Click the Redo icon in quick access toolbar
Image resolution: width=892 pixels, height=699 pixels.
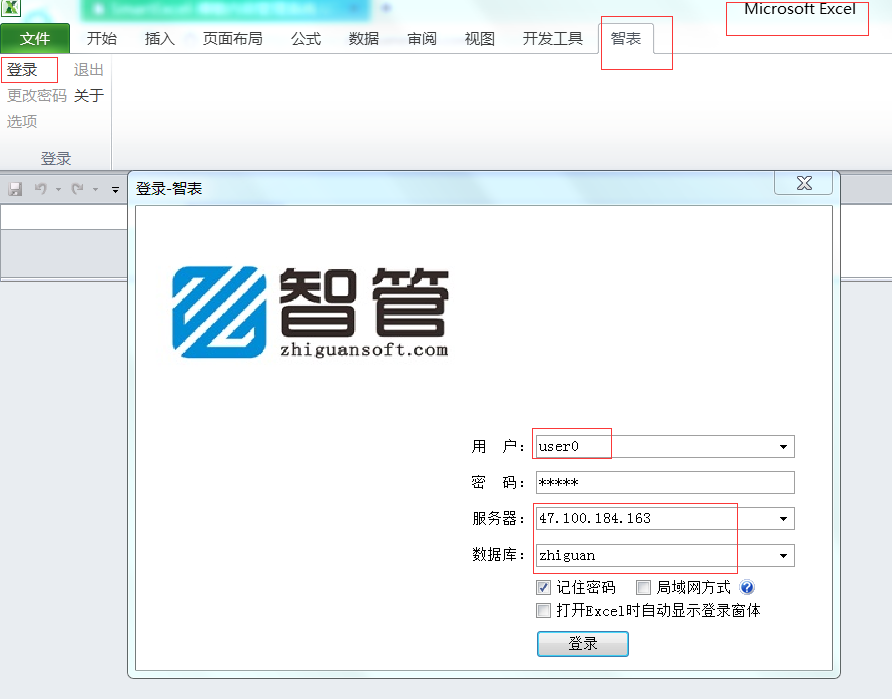point(77,189)
